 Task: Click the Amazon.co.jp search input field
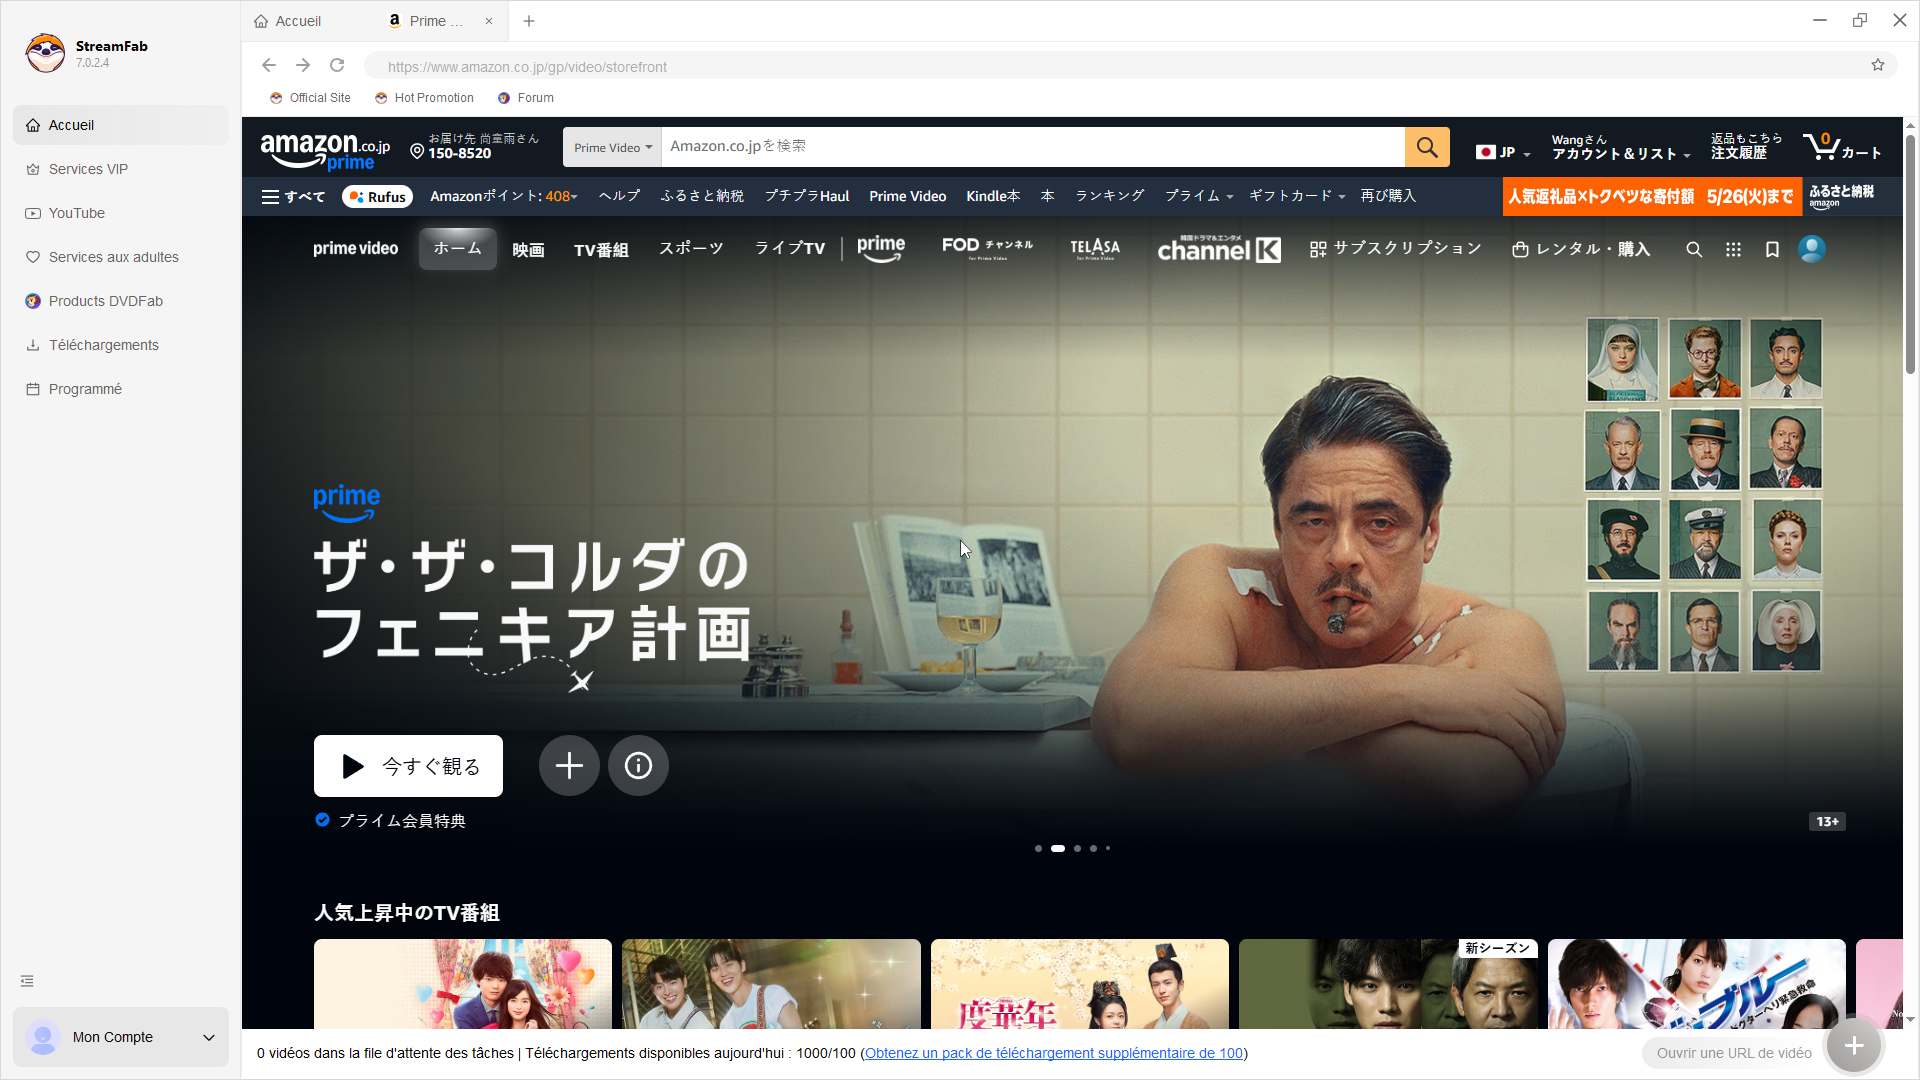[1033, 147]
